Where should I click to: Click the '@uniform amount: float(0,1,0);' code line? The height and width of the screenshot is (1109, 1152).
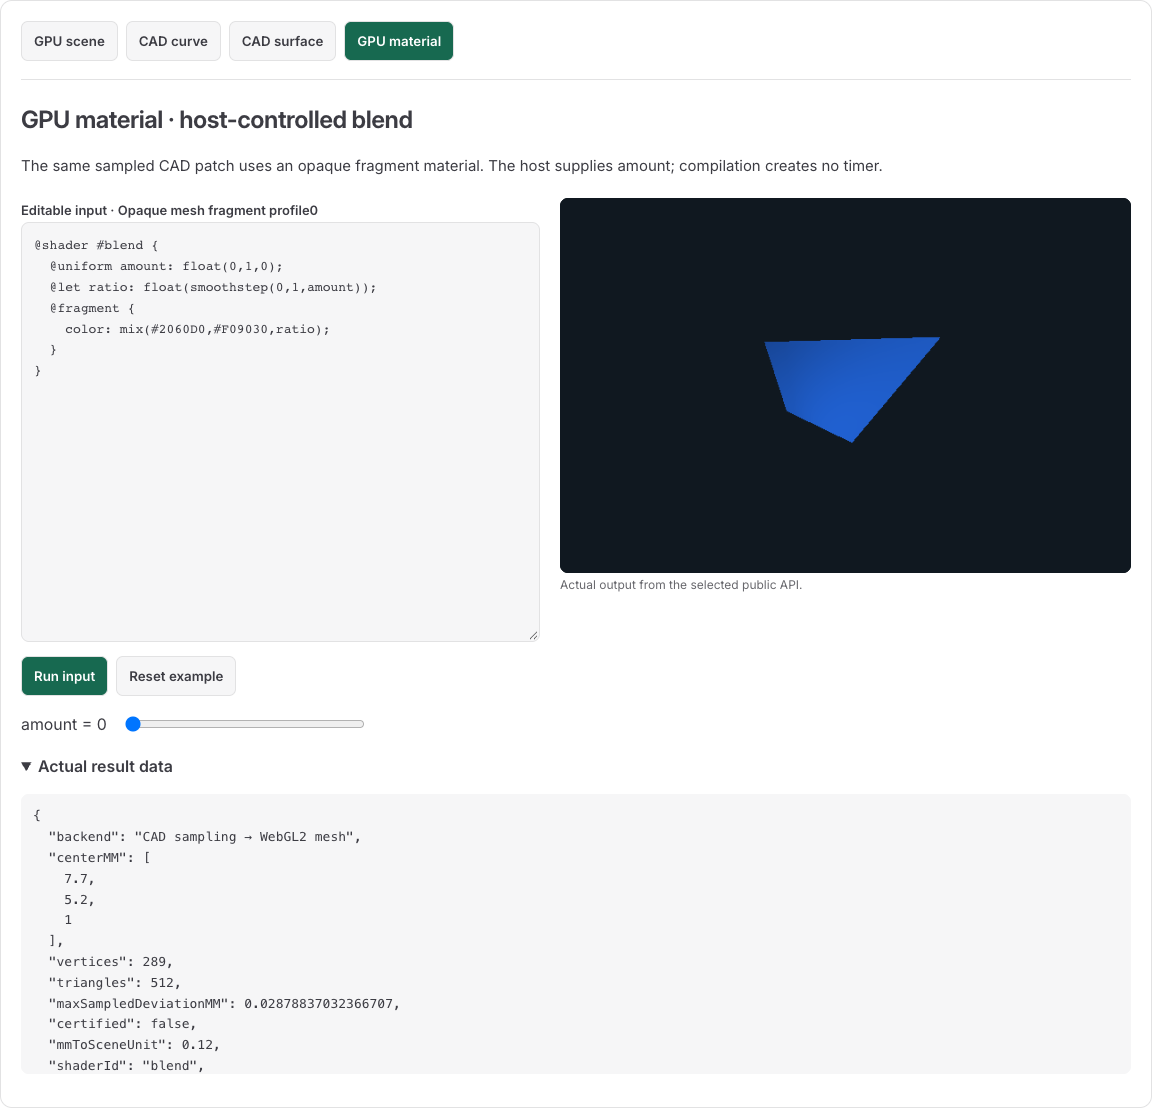pyautogui.click(x=166, y=266)
